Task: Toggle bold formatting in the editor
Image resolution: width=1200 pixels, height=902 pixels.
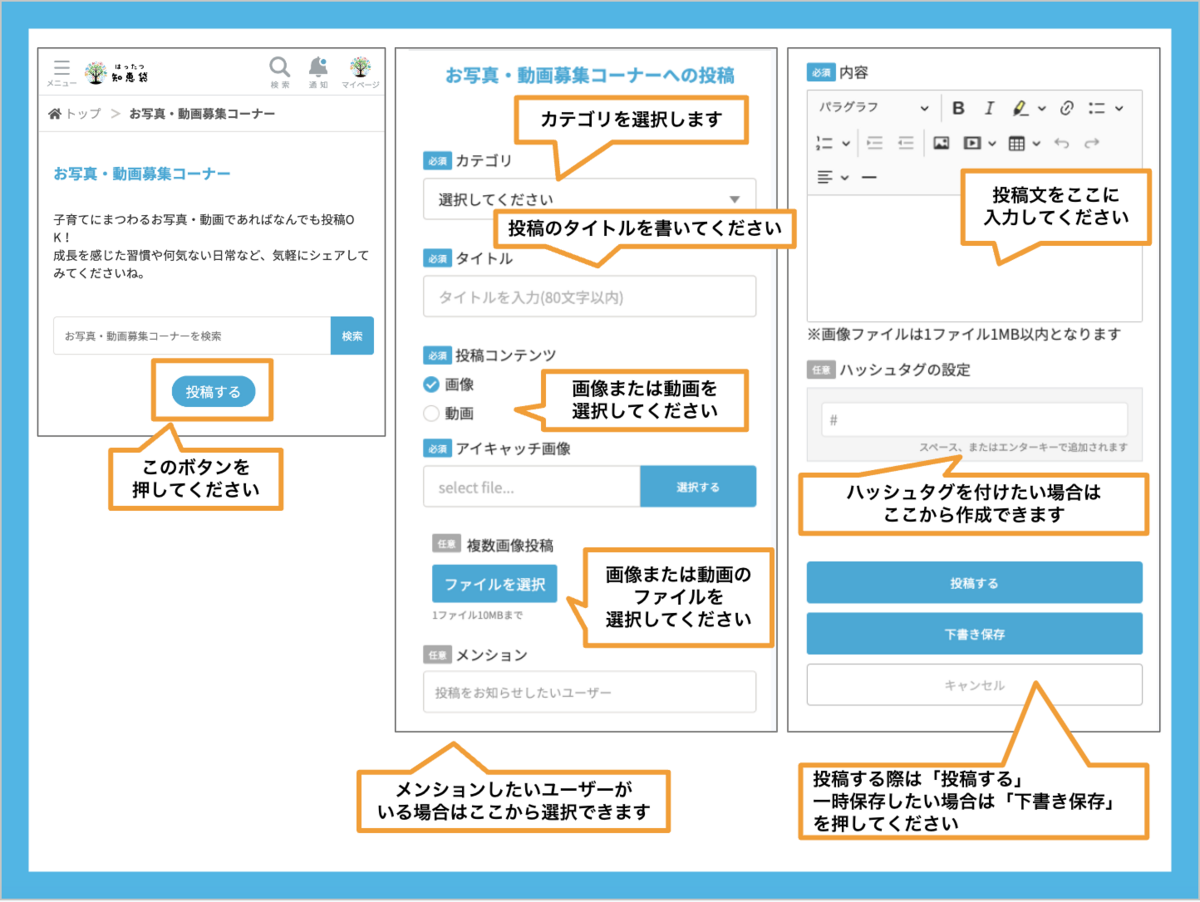Action: click(958, 108)
